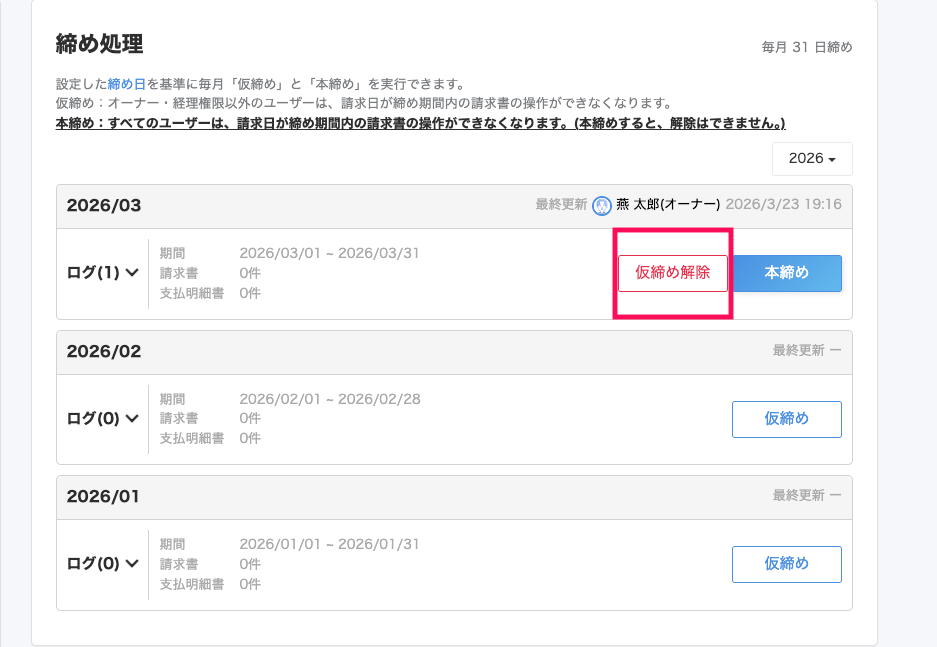Click the user avatar icon beside 燕 太郎
Image resolution: width=937 pixels, height=647 pixels.
(601, 206)
